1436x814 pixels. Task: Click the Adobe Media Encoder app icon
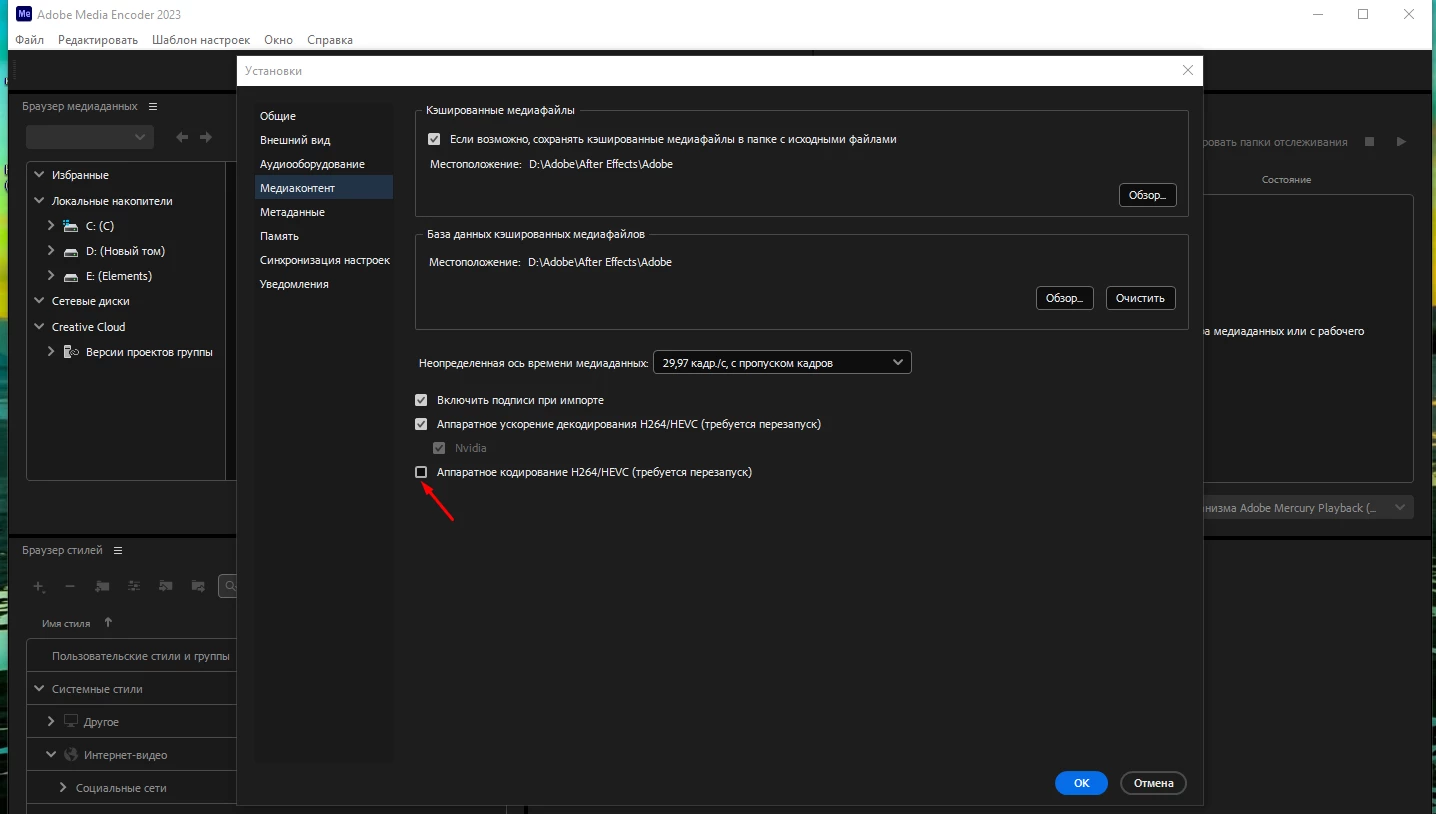point(24,14)
